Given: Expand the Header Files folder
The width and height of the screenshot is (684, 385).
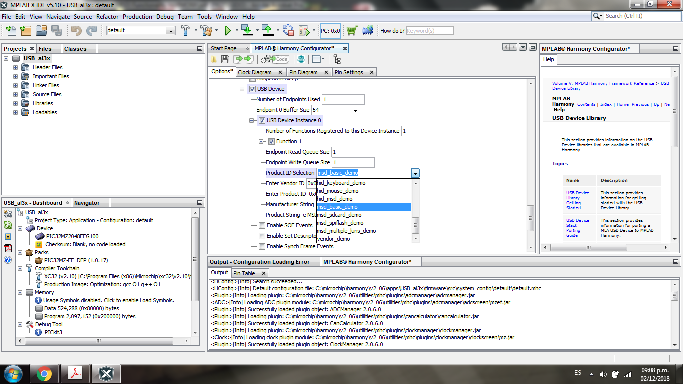Looking at the screenshot, I should 15,67.
